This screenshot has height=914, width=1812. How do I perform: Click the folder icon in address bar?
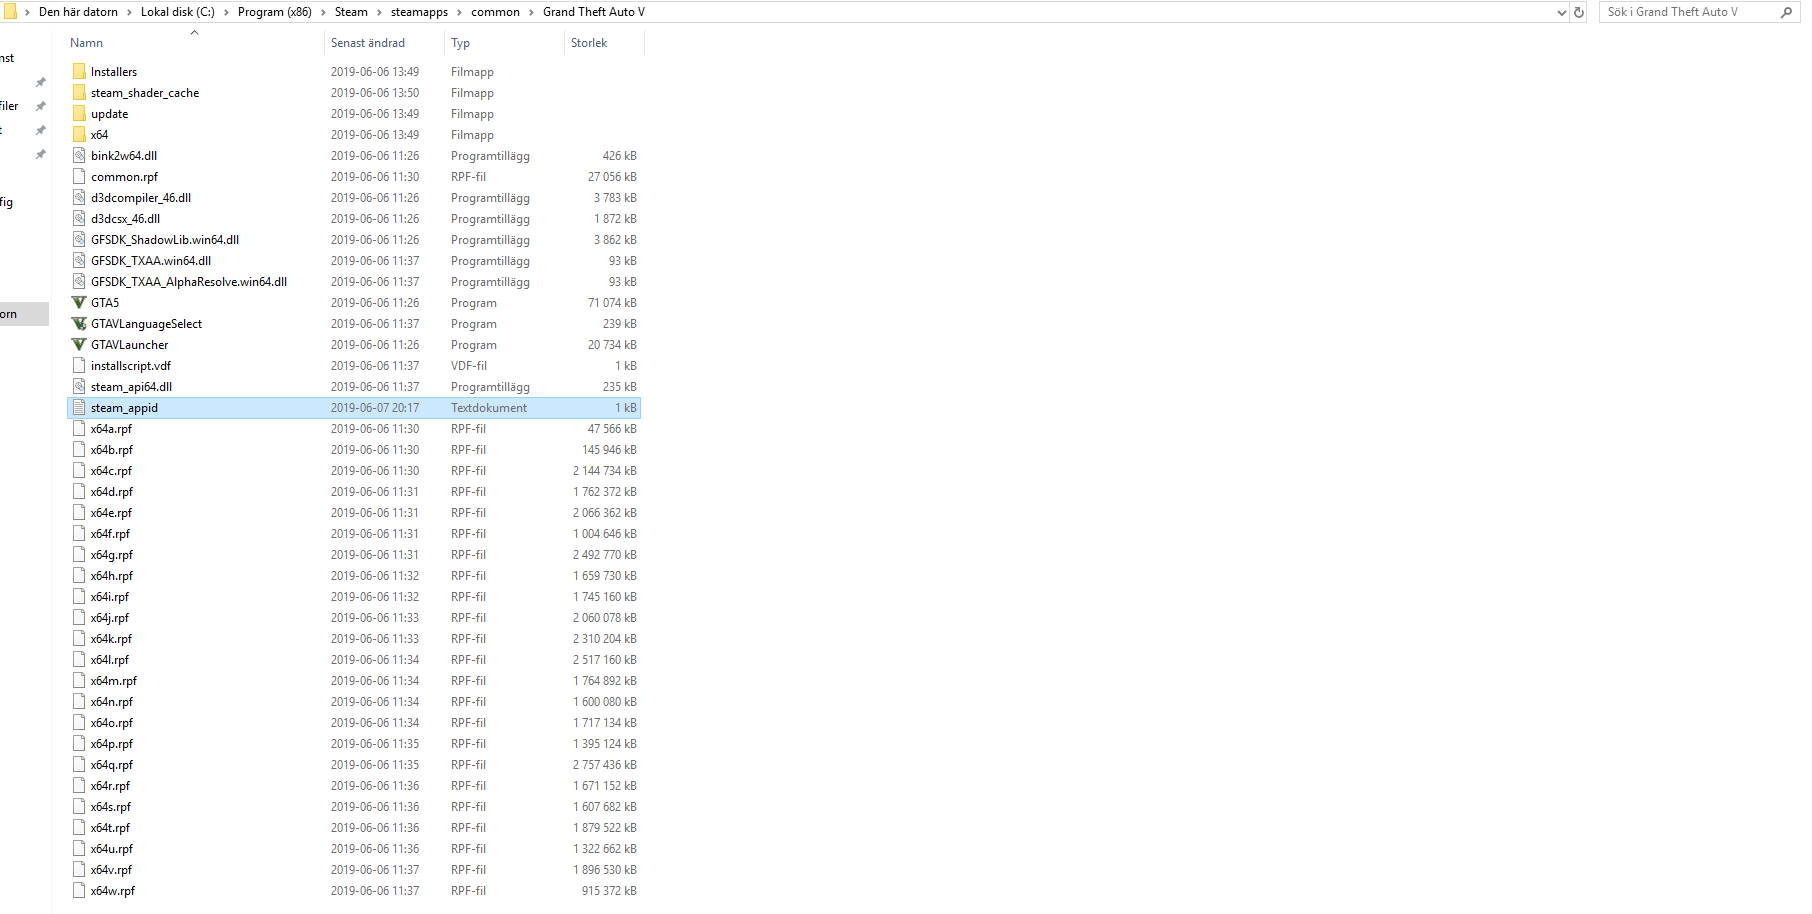click(x=9, y=12)
